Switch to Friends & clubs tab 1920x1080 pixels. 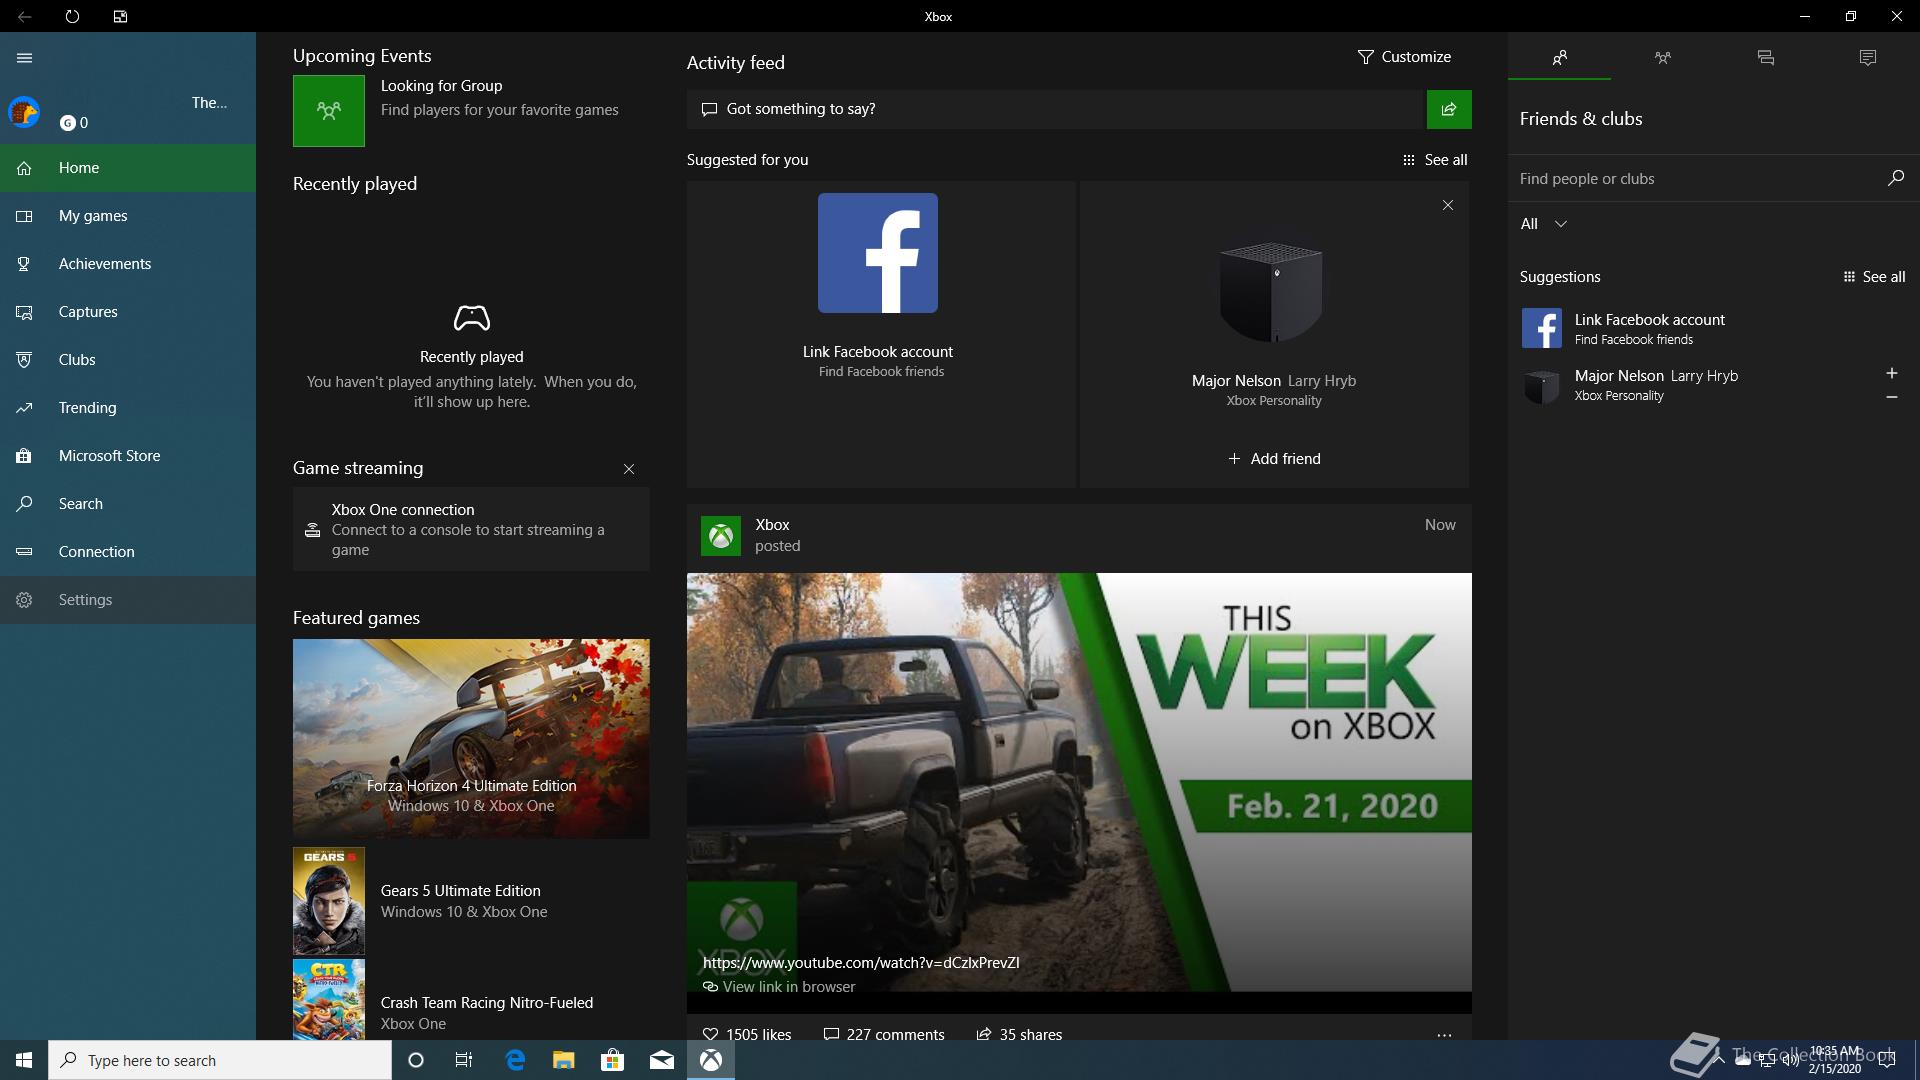(1559, 57)
